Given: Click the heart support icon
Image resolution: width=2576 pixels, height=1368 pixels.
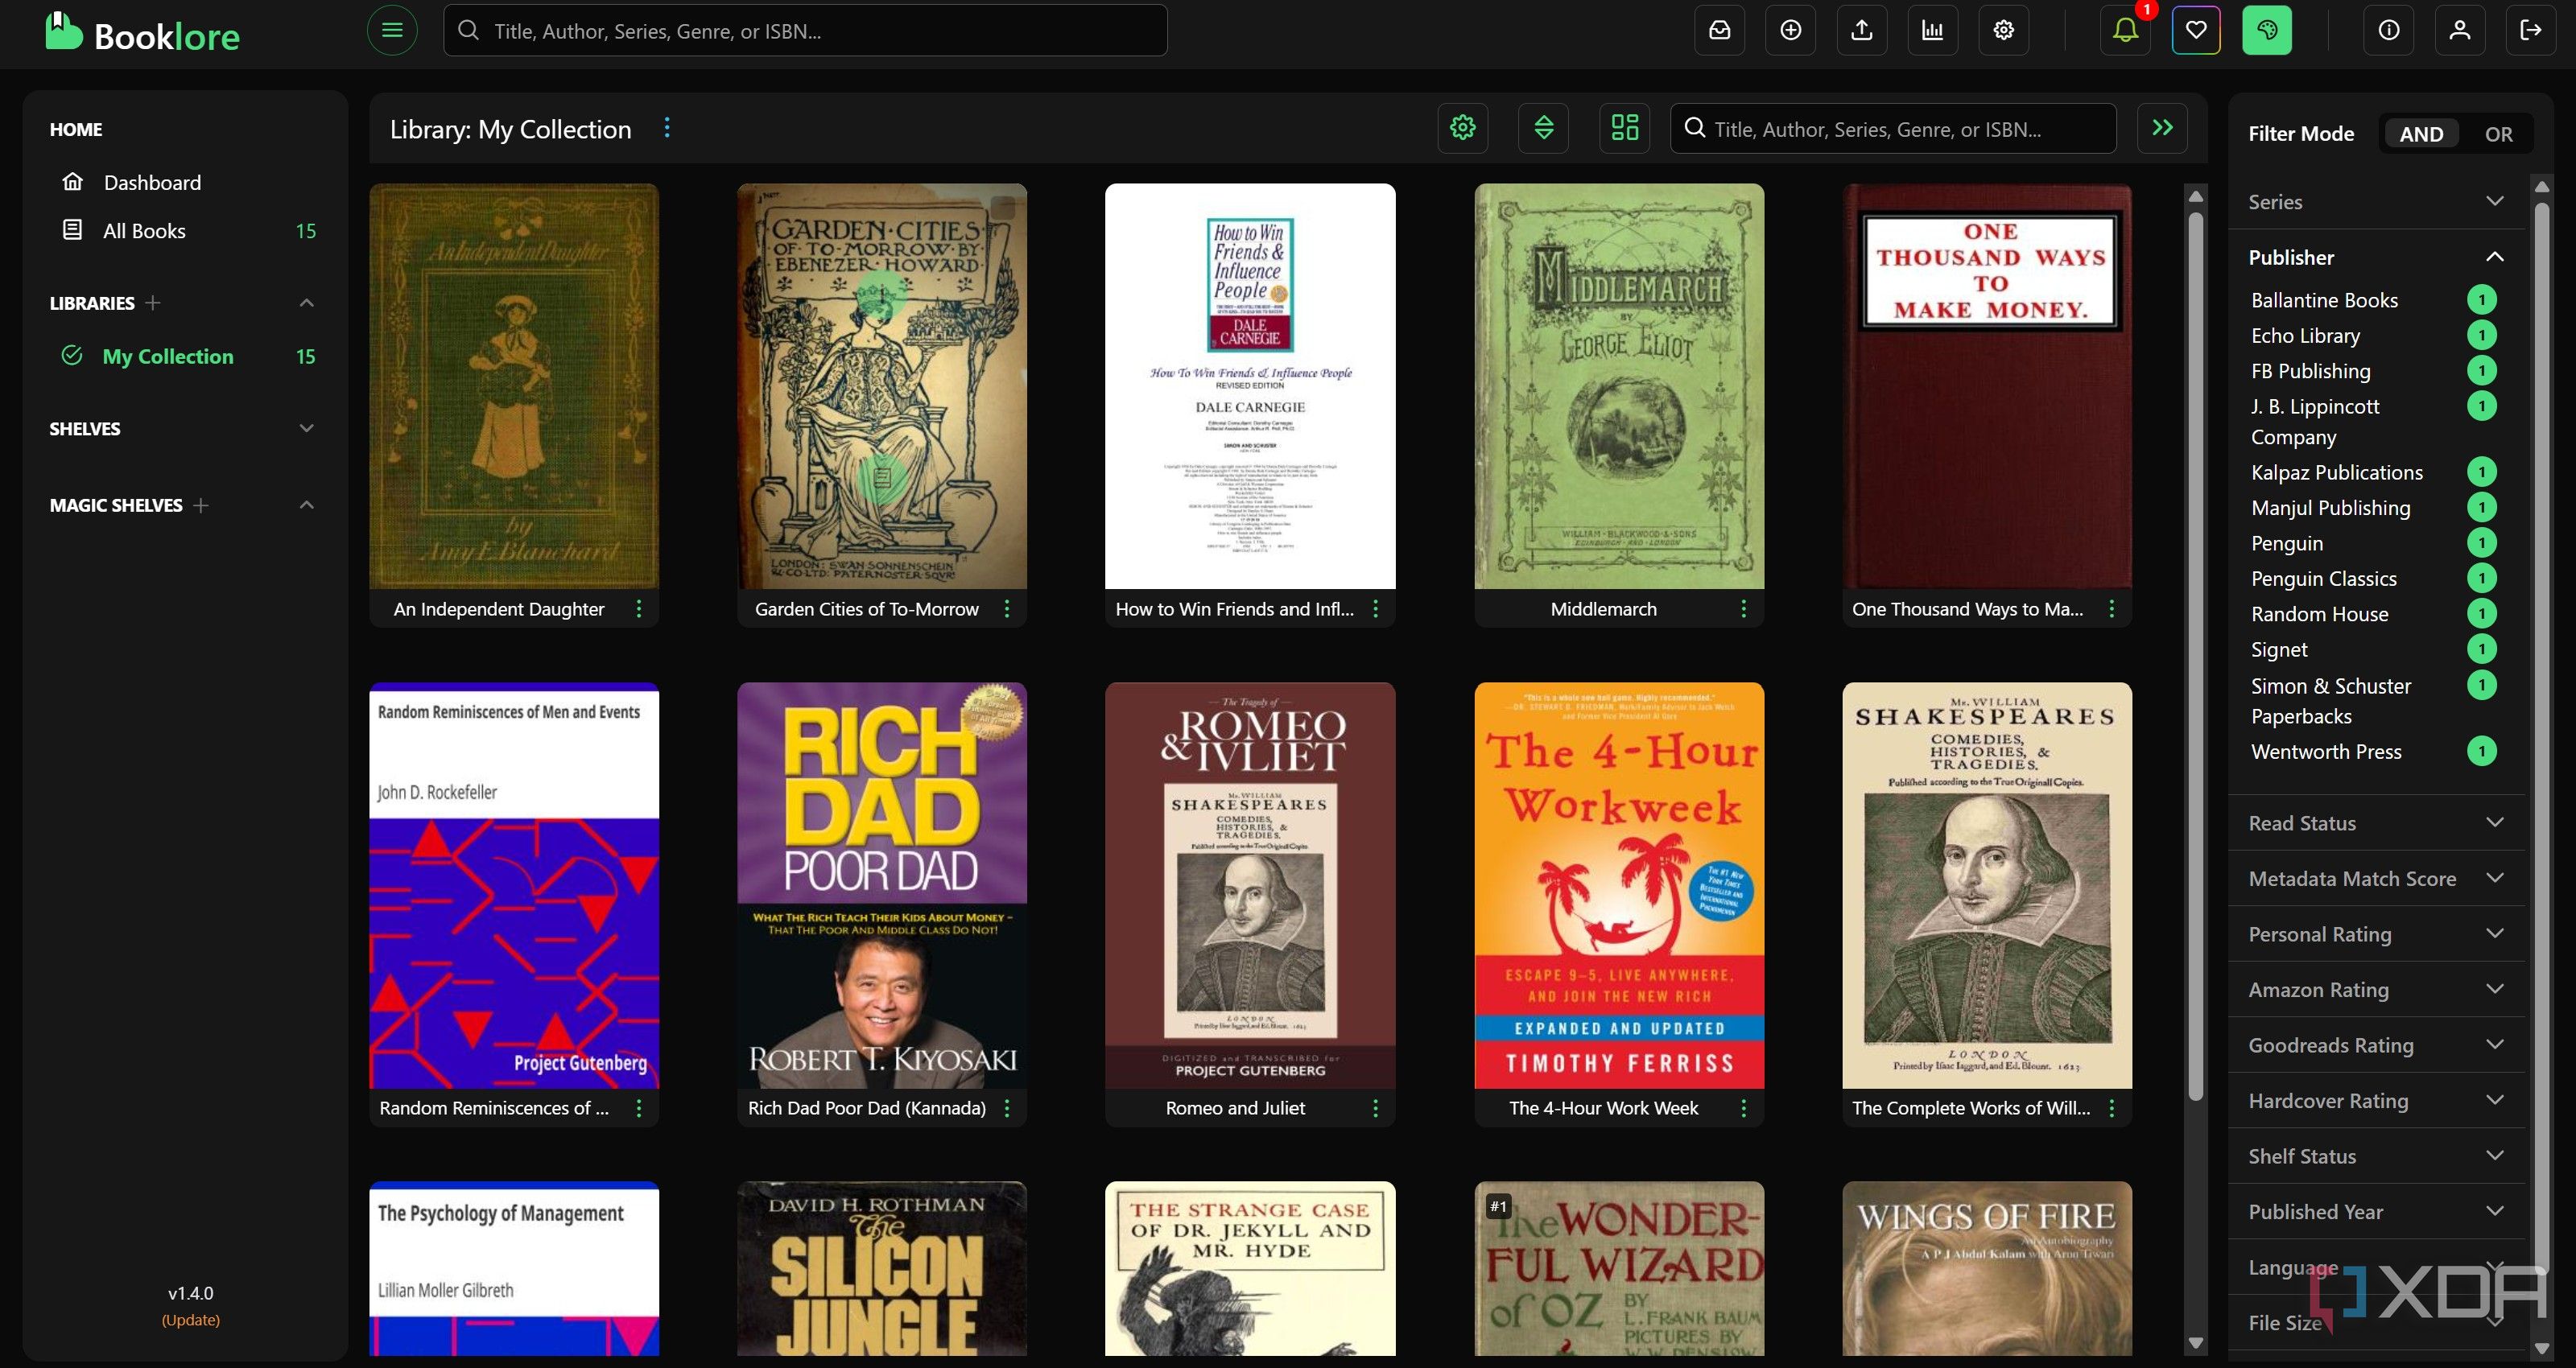Looking at the screenshot, I should click(2196, 30).
